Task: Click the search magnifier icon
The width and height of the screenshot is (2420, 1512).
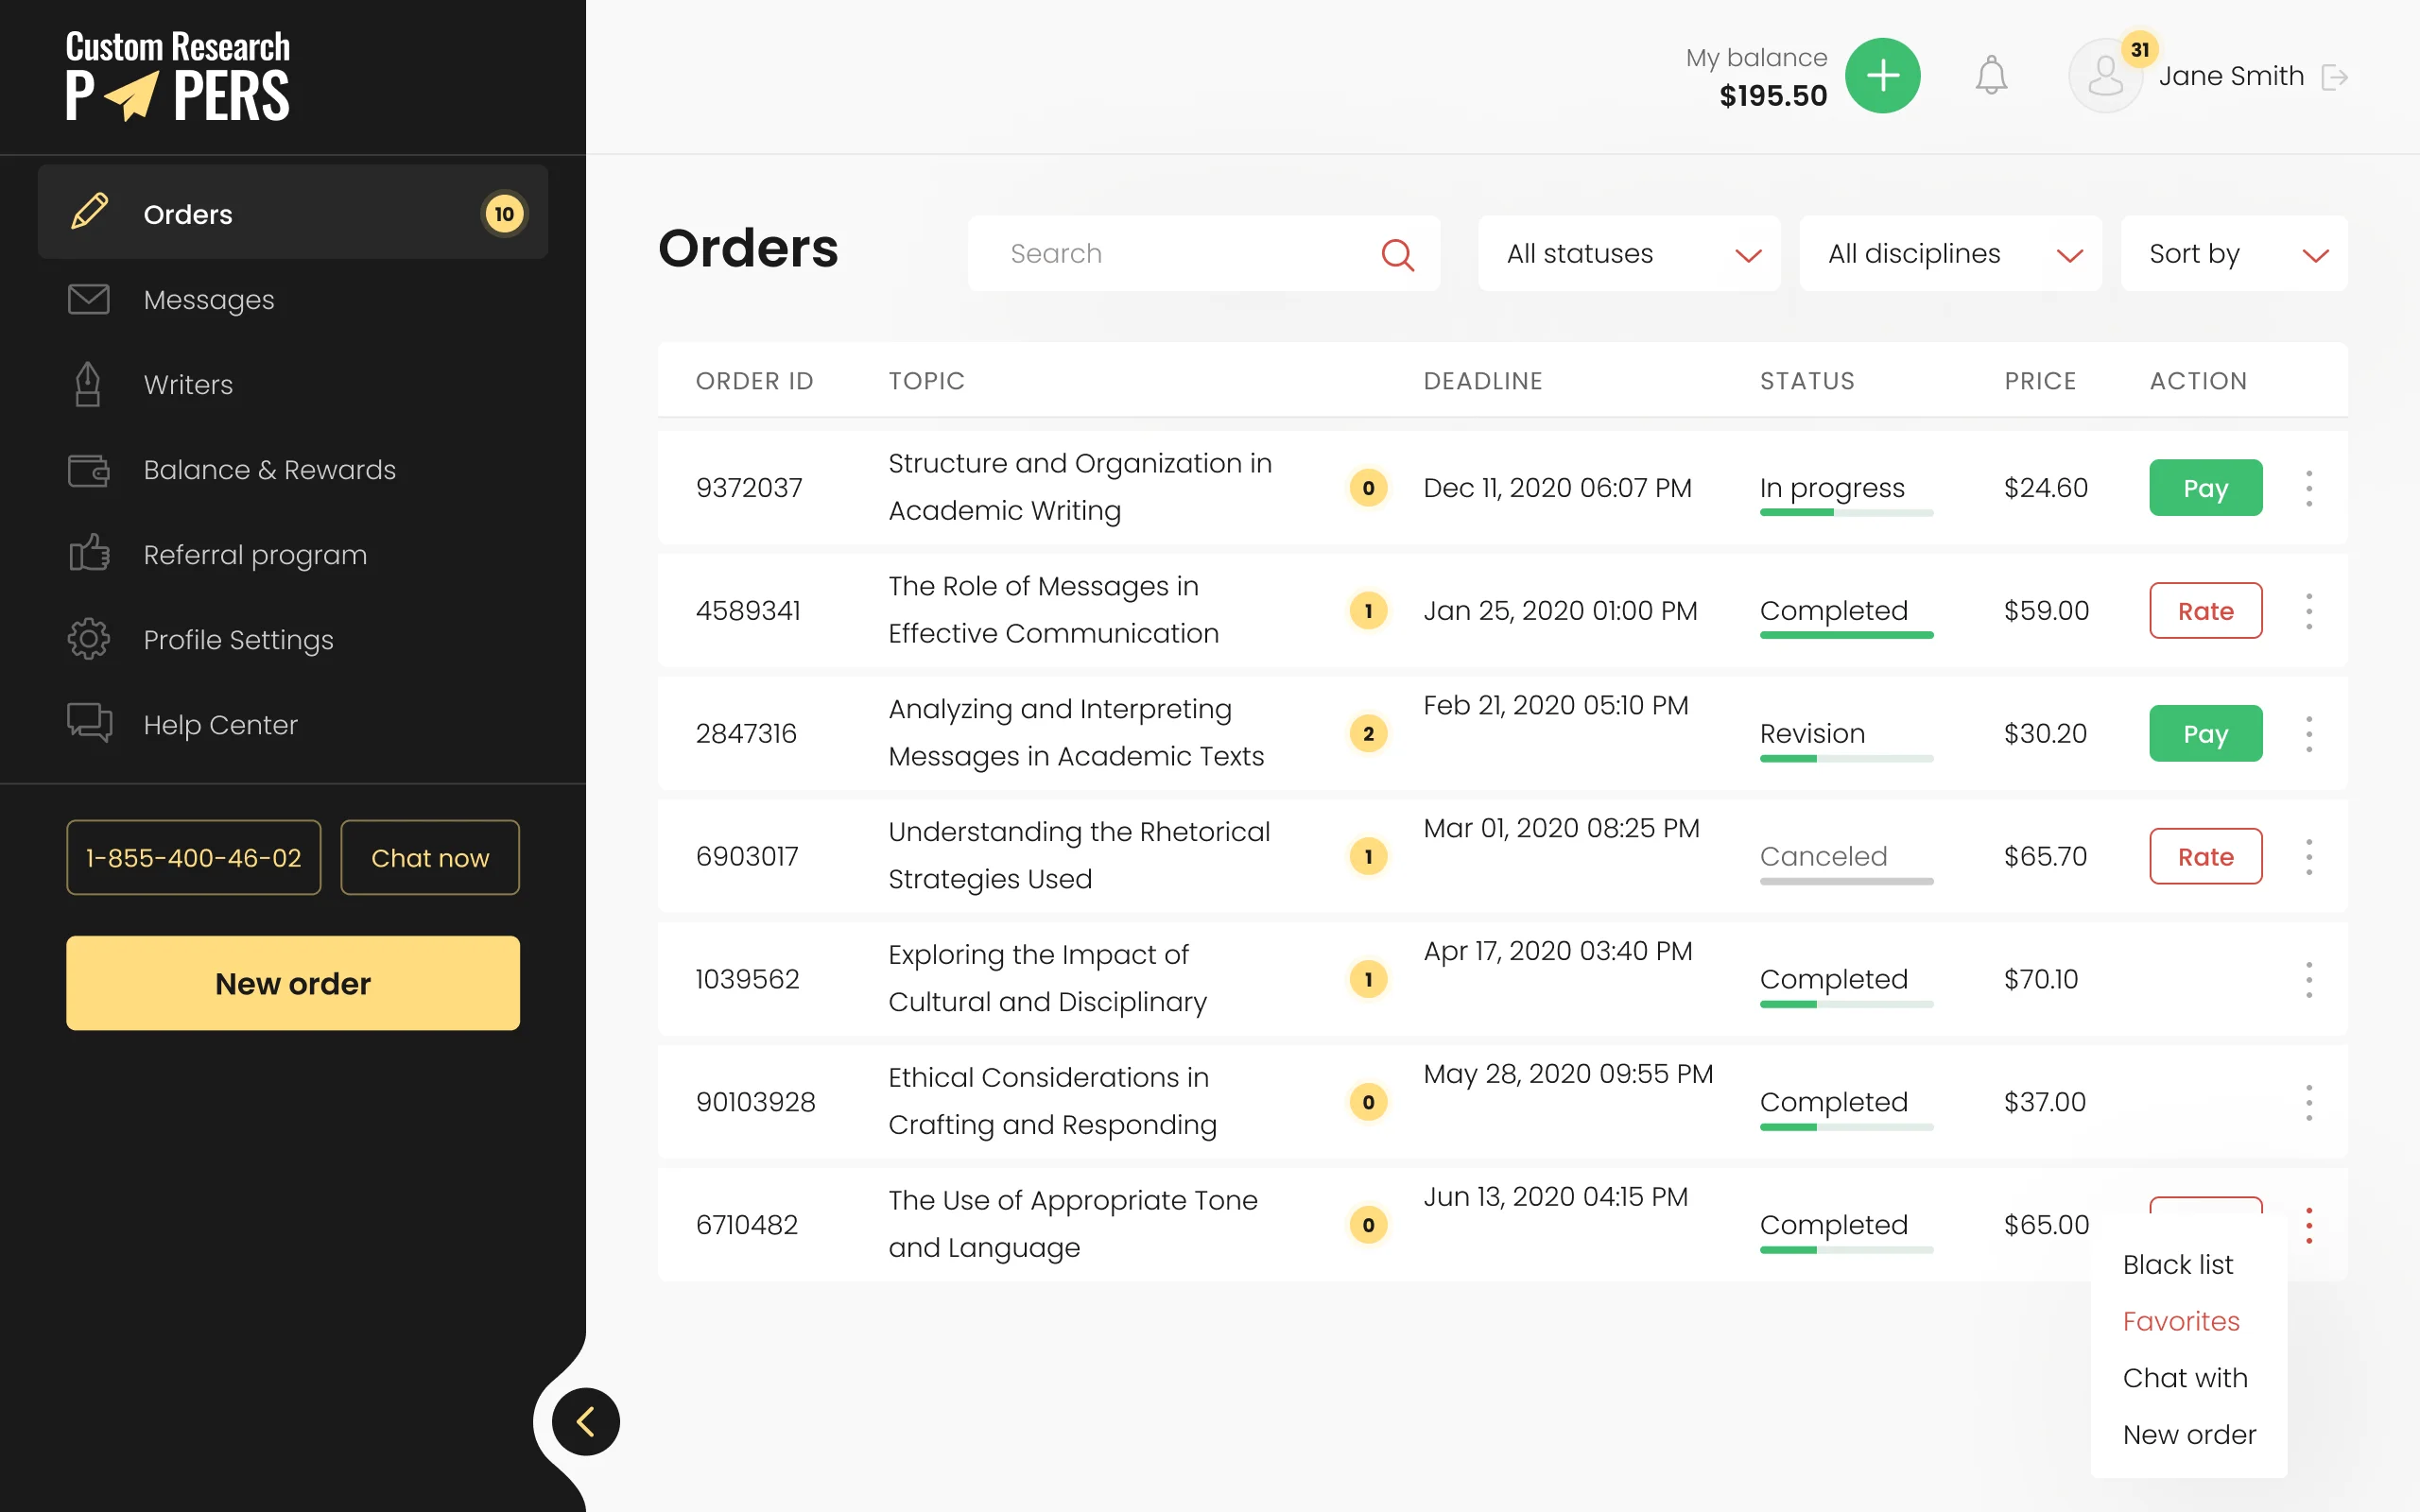Action: (x=1397, y=255)
